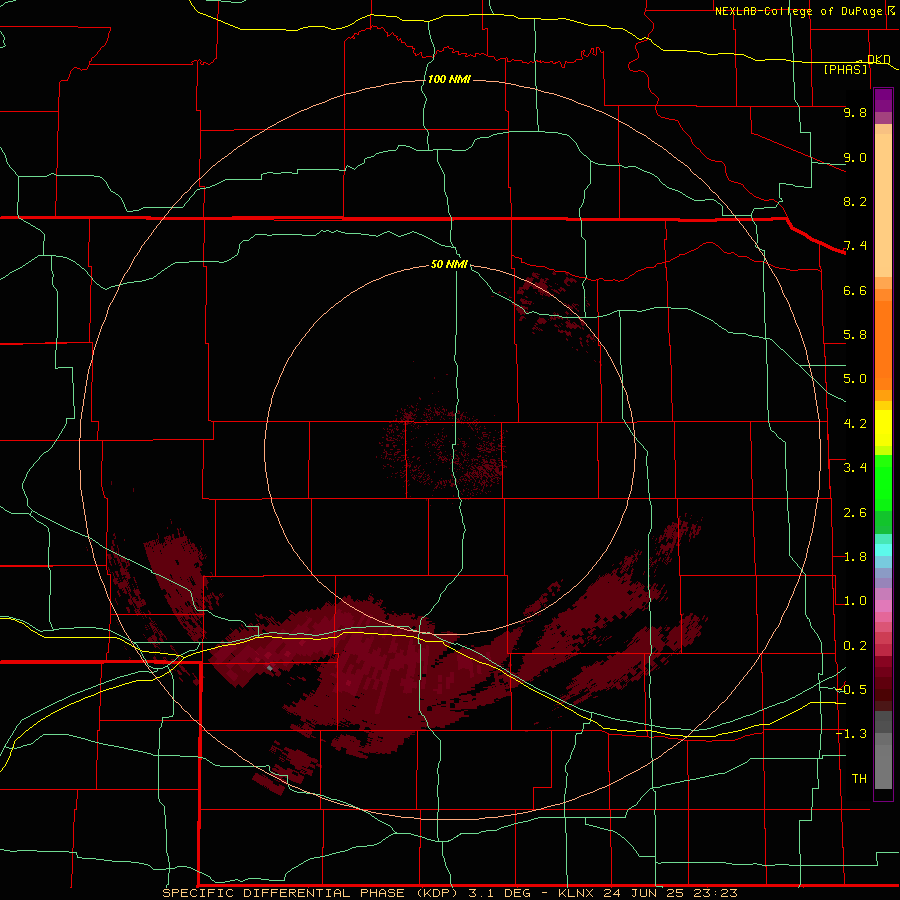Pick the pink color bar segment
The width and height of the screenshot is (900, 900).
[x=883, y=606]
